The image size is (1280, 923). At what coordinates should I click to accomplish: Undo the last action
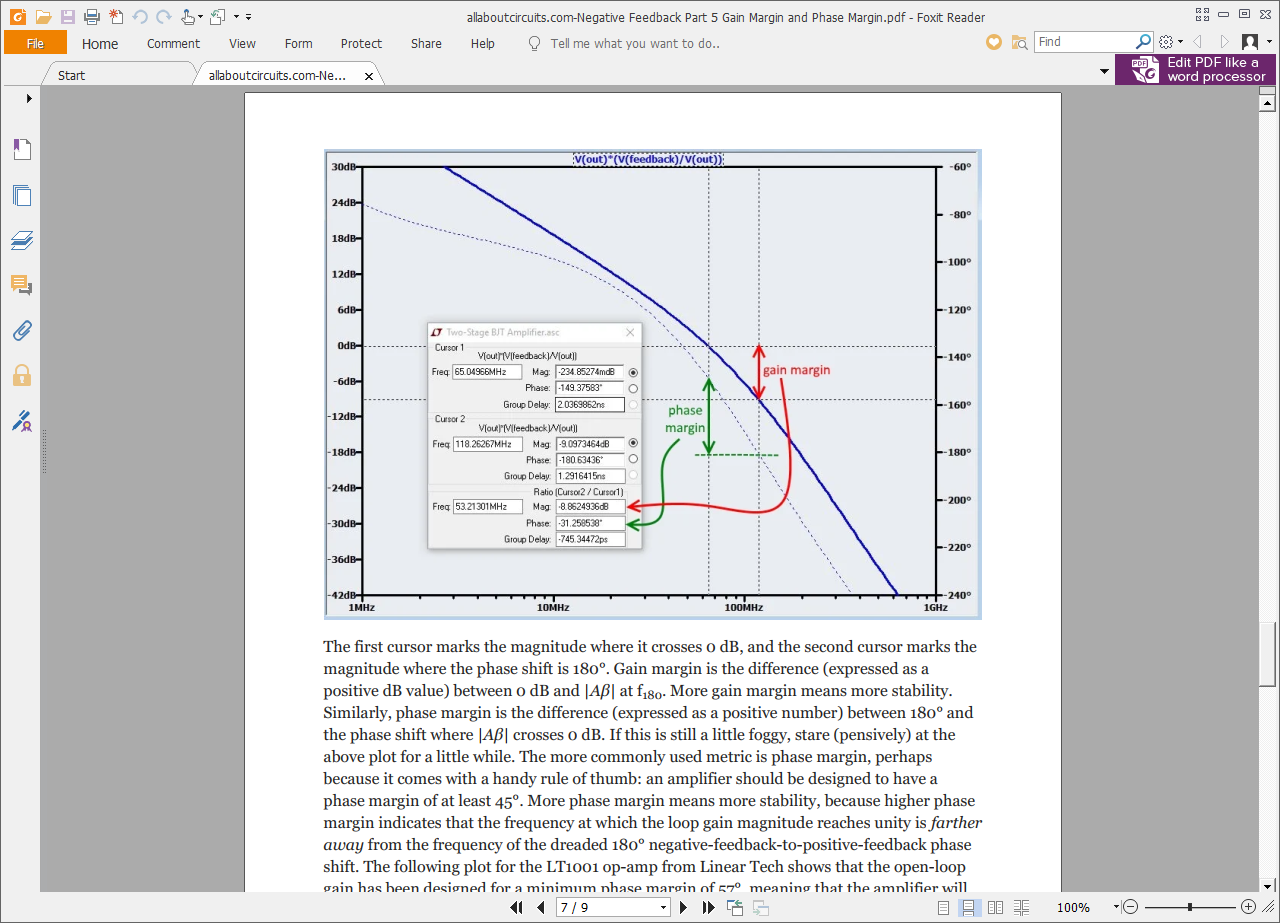[139, 16]
